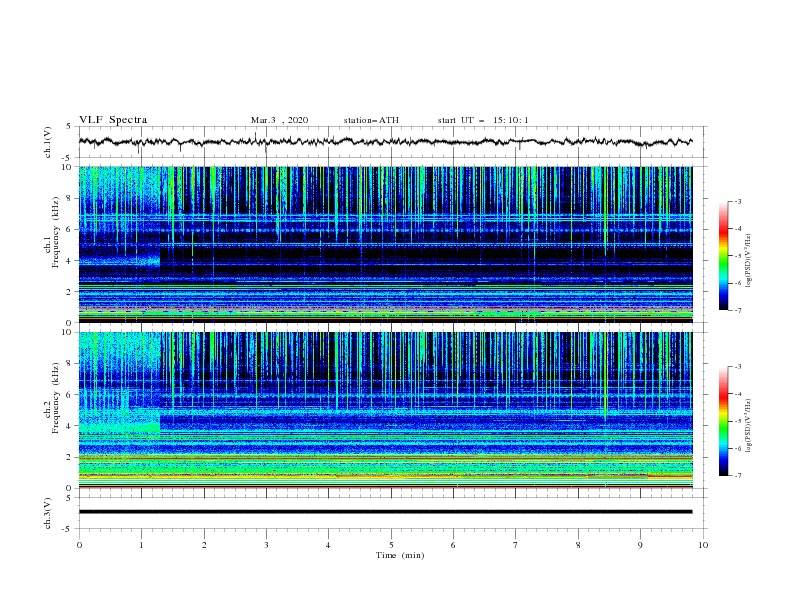Click the "2" kHz tick of the ch.2 spectrogram
Viewport: 792px width, 612px height.
(x=70, y=457)
